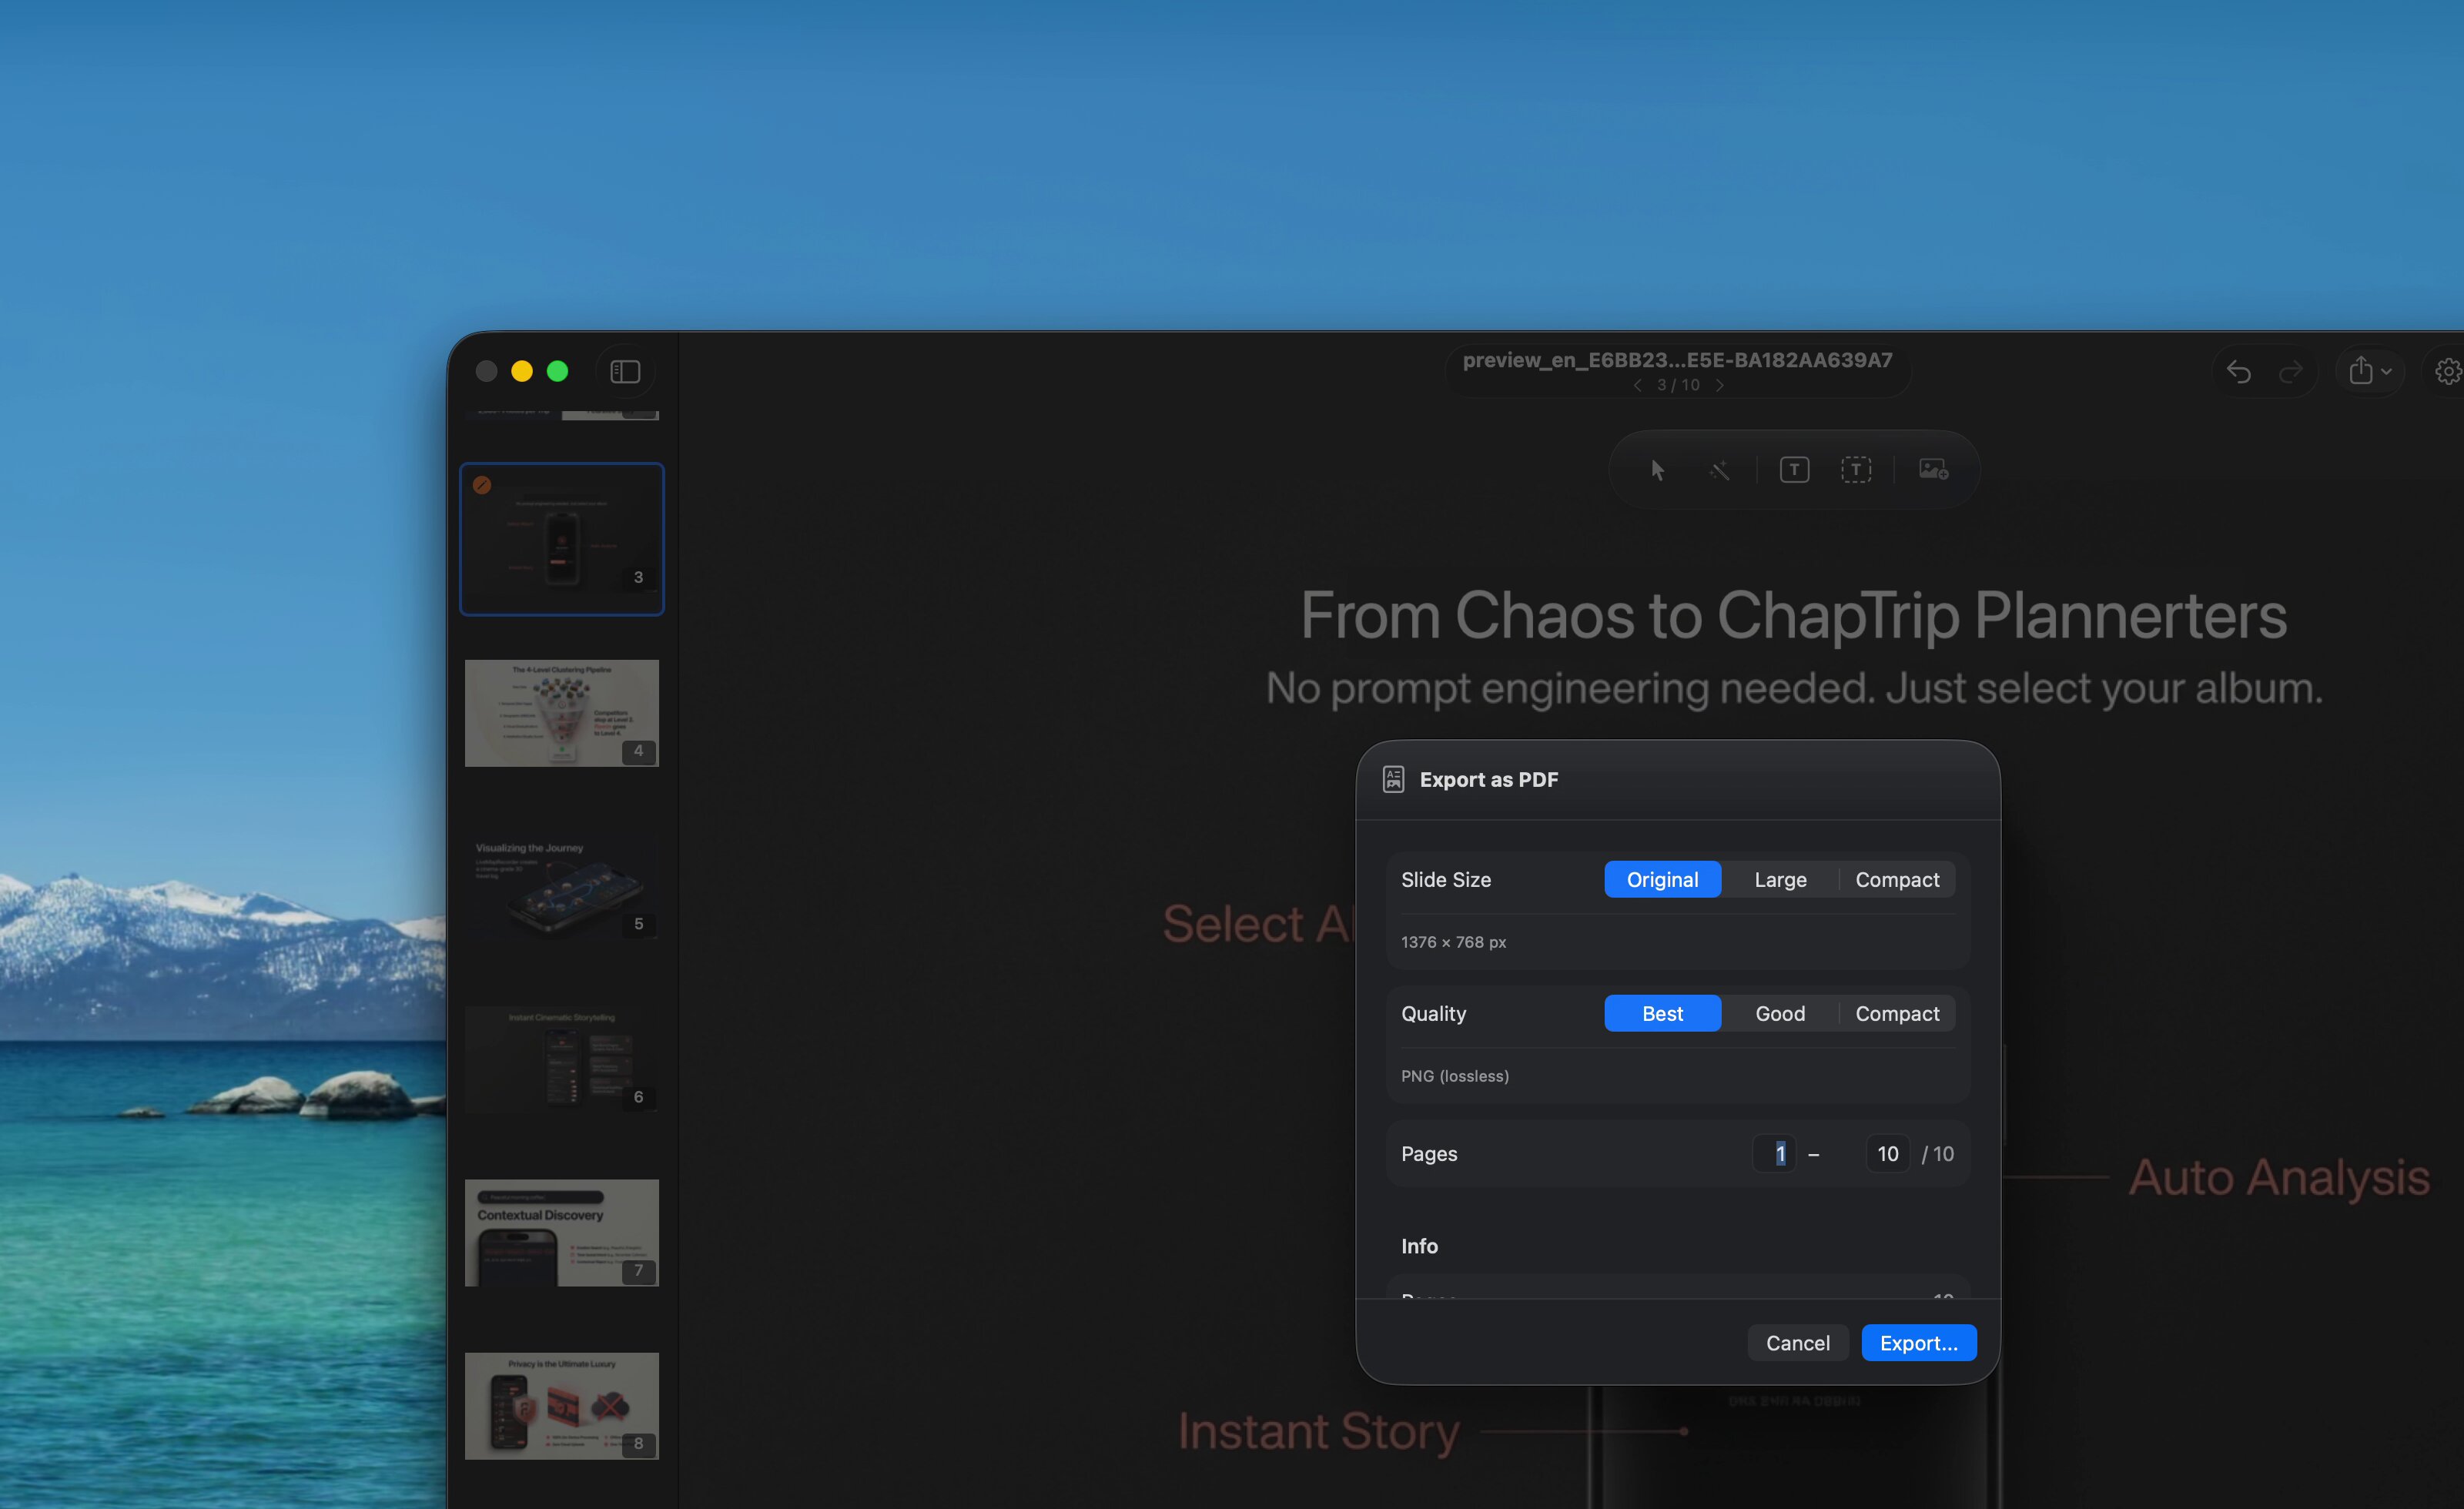
Task: Set Quality to Good
Action: 1780,1013
